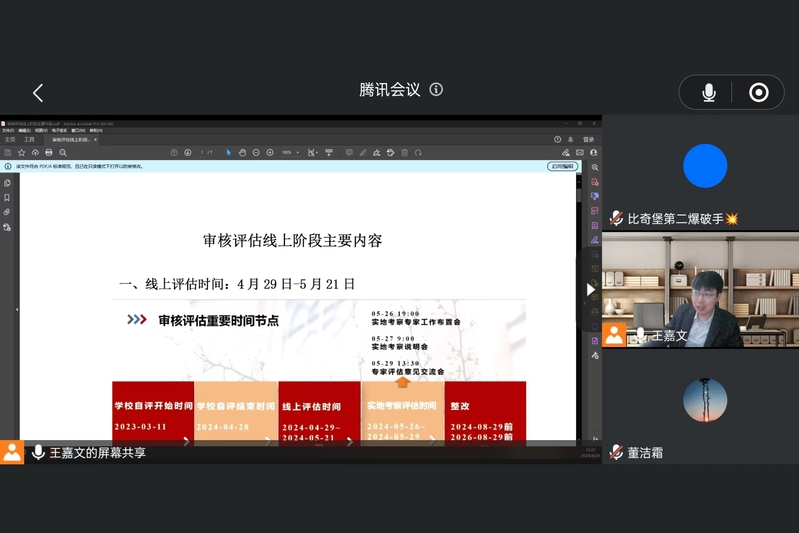Toggle the microphone in the top-right pill

pos(709,93)
